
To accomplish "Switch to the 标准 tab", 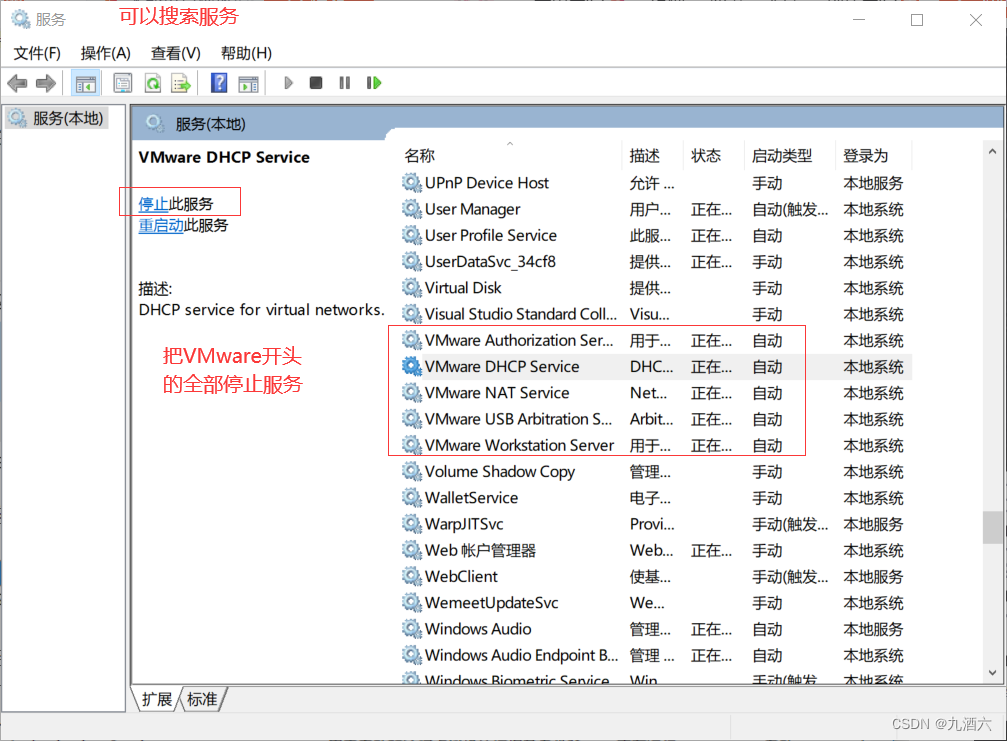I will [x=200, y=700].
